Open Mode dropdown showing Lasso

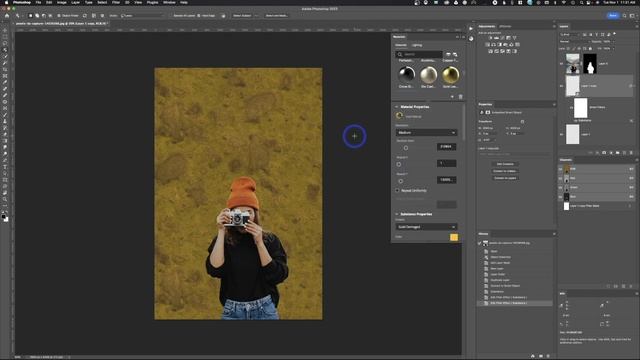pyautogui.click(x=141, y=16)
